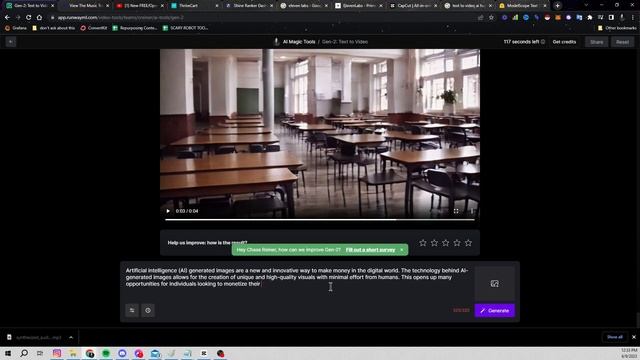Switch to the View The Music browser tab
640x360 pixels.
point(85,6)
